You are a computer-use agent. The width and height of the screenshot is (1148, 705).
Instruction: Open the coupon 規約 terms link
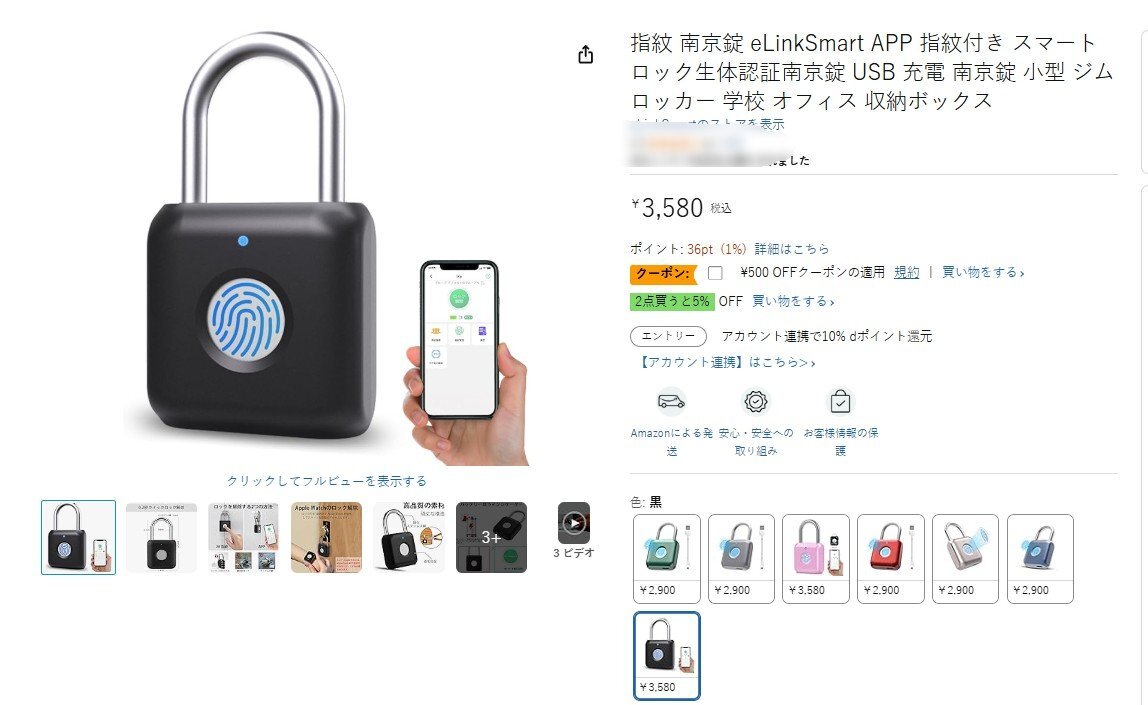click(906, 272)
